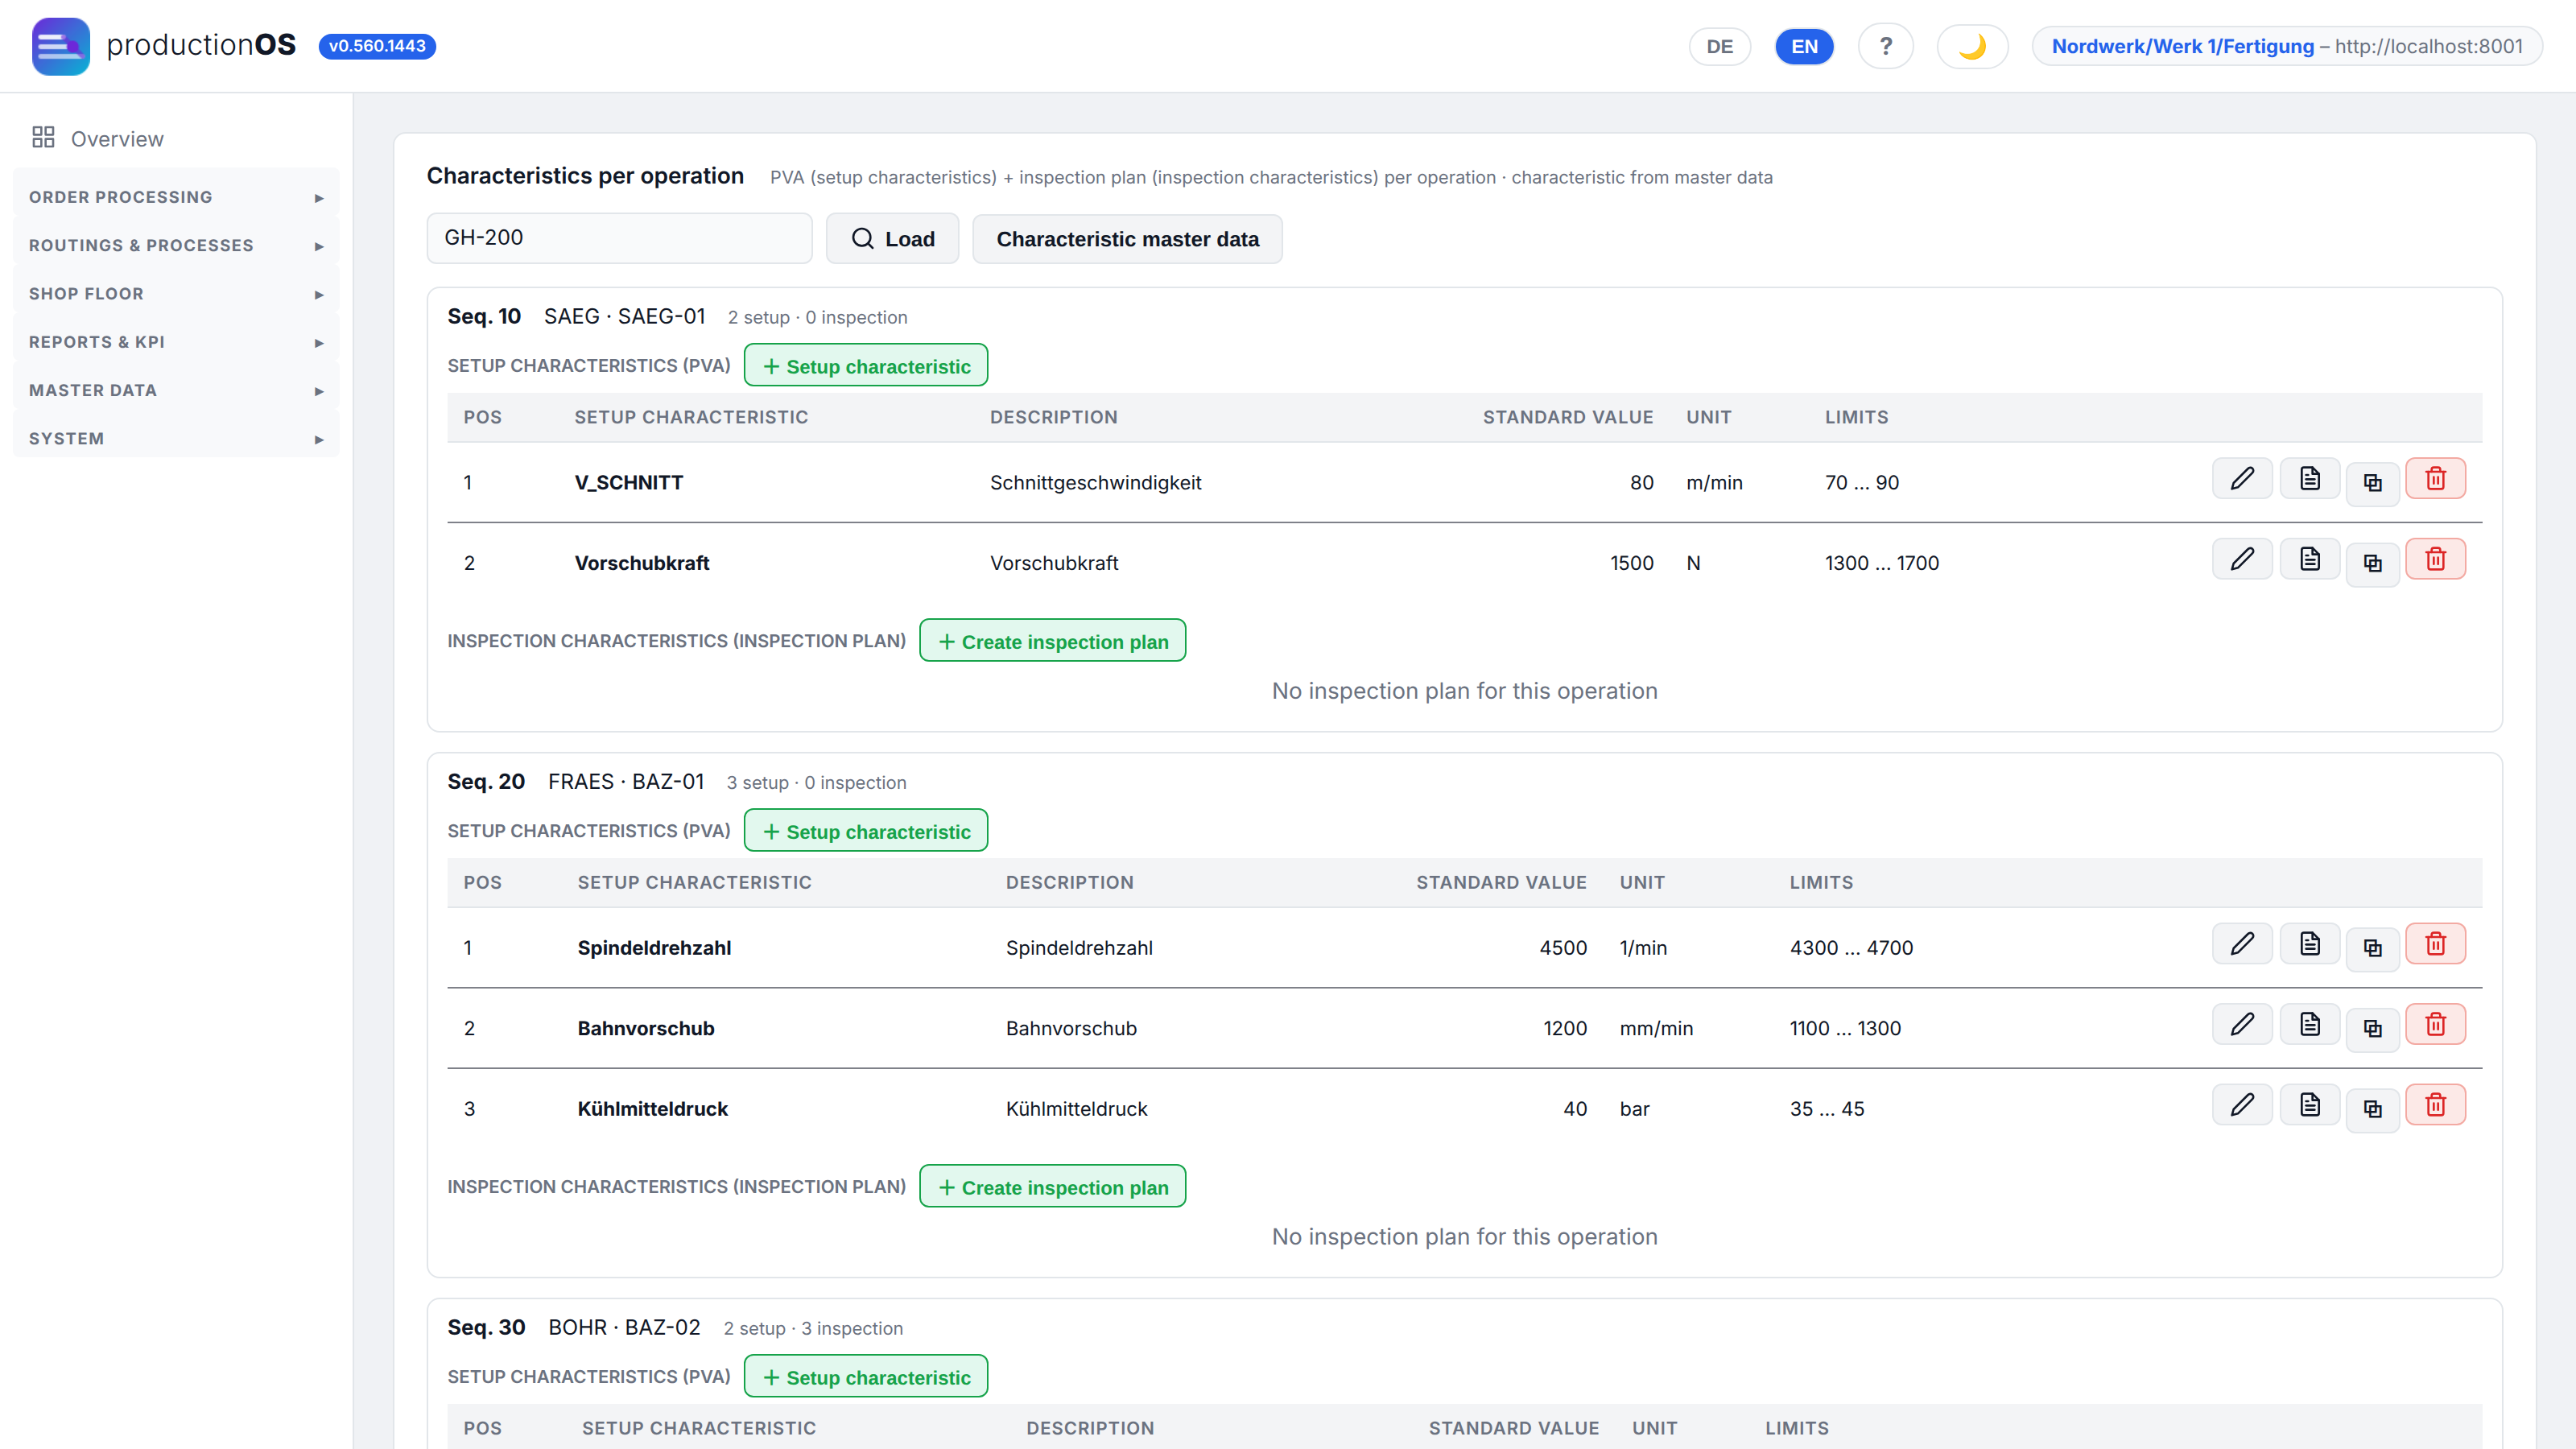Image resolution: width=2576 pixels, height=1449 pixels.
Task: Copy the Vorschubkraft characteristic
Action: click(2372, 564)
